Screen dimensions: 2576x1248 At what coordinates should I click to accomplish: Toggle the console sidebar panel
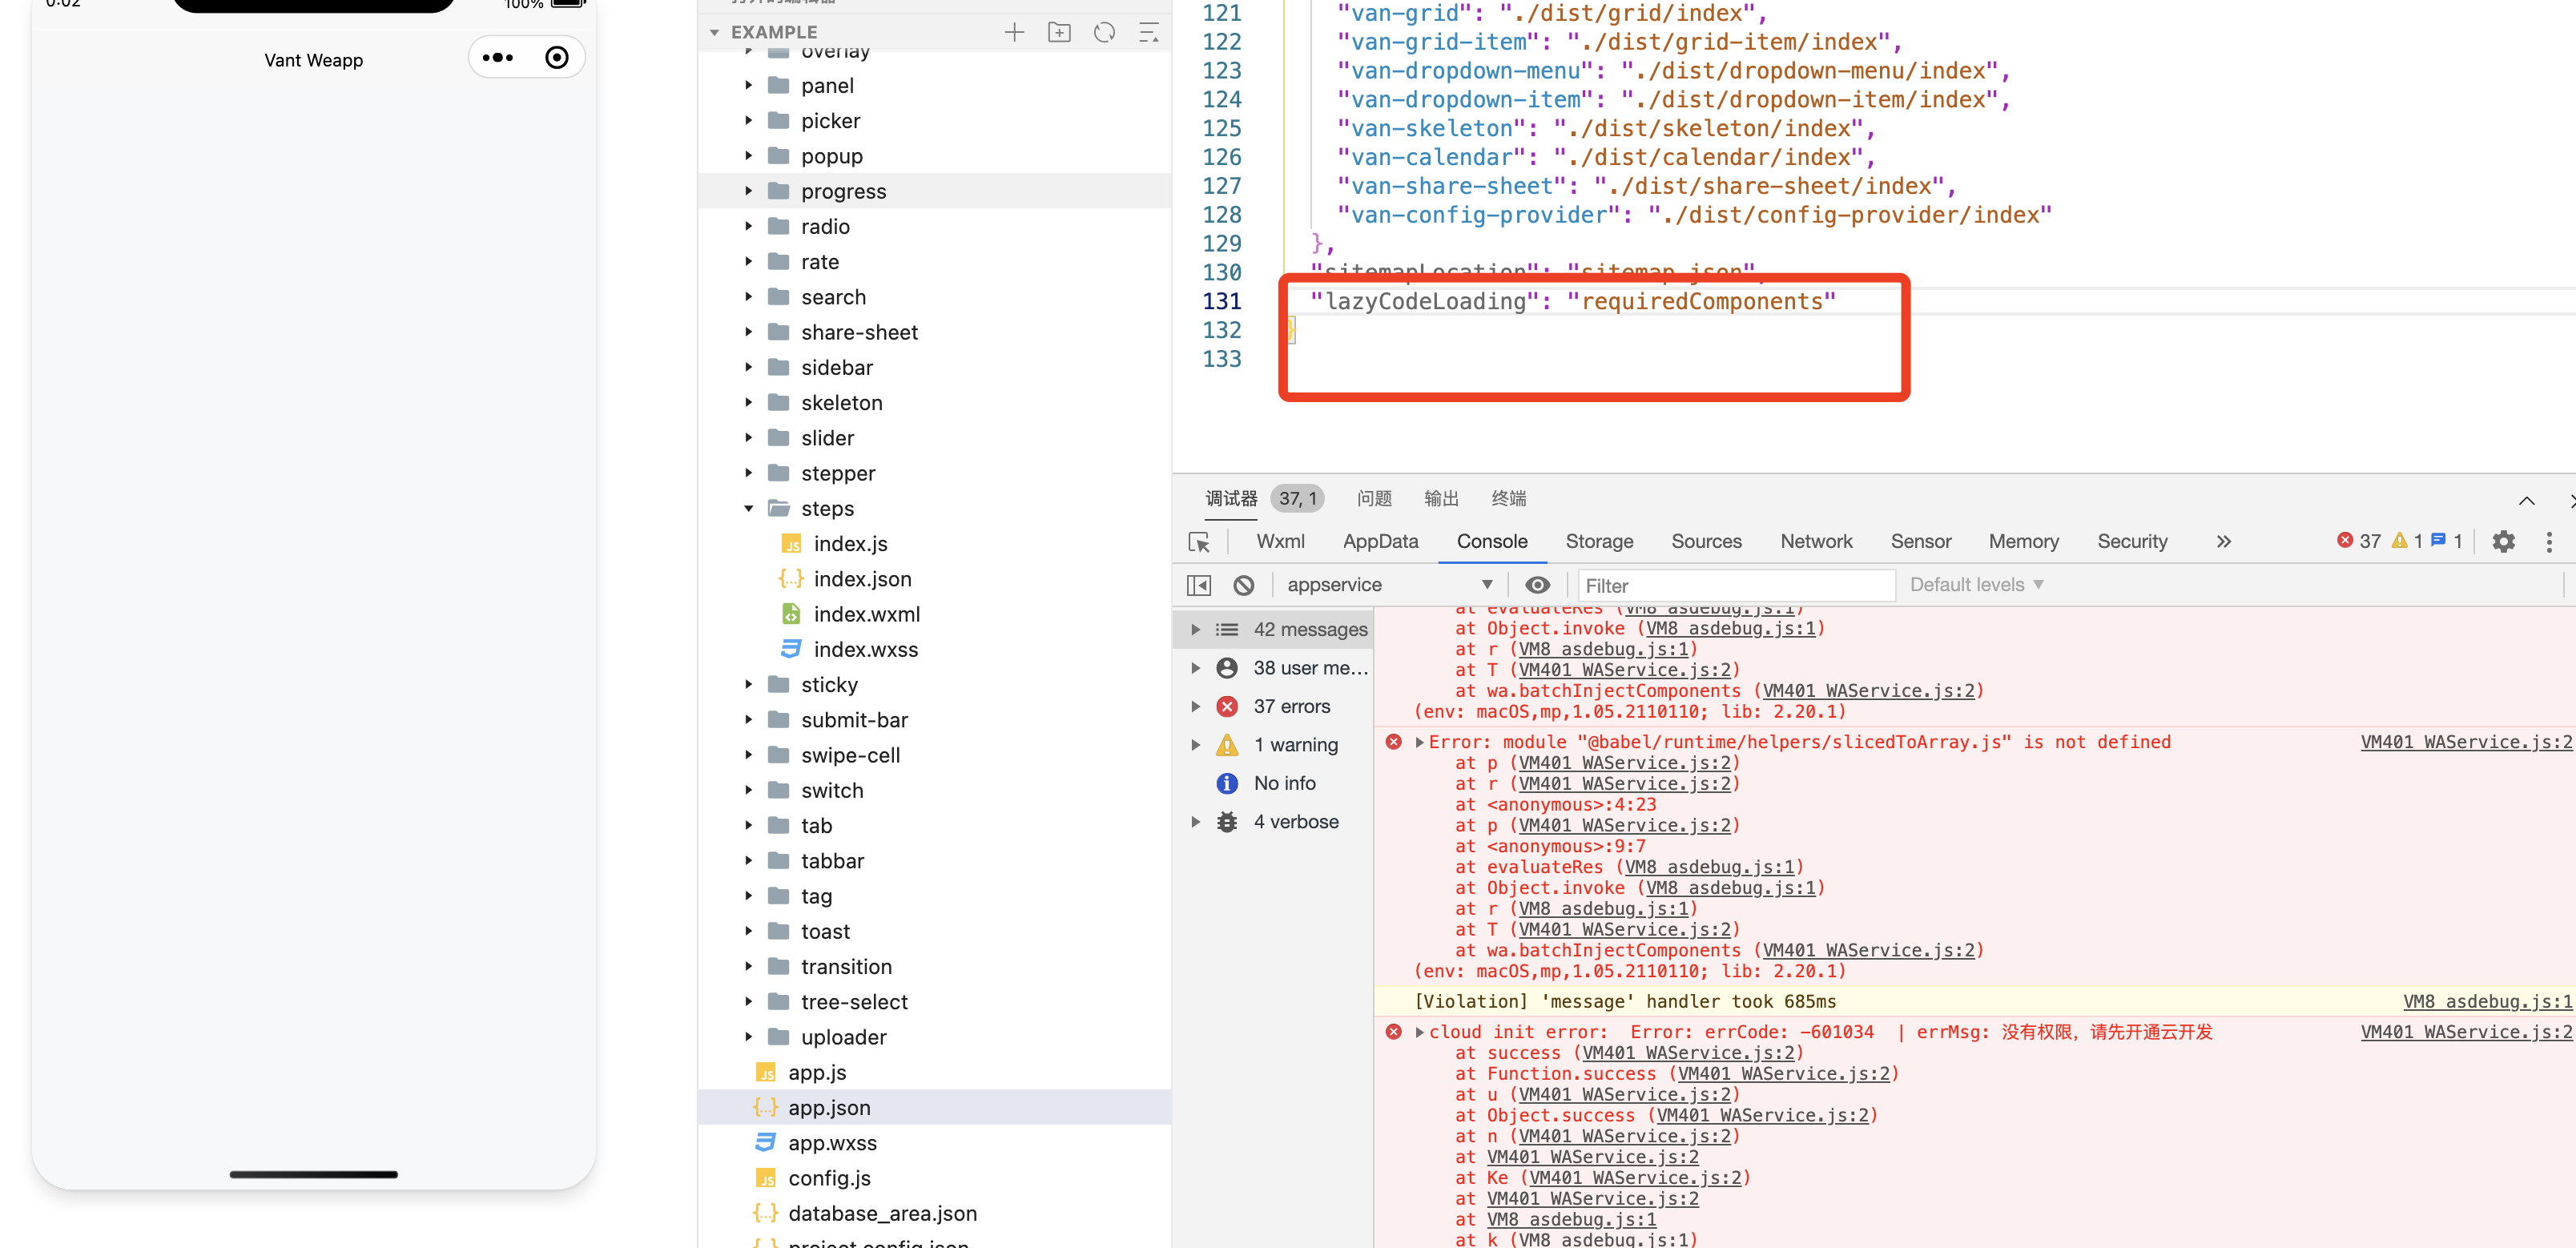point(1199,585)
